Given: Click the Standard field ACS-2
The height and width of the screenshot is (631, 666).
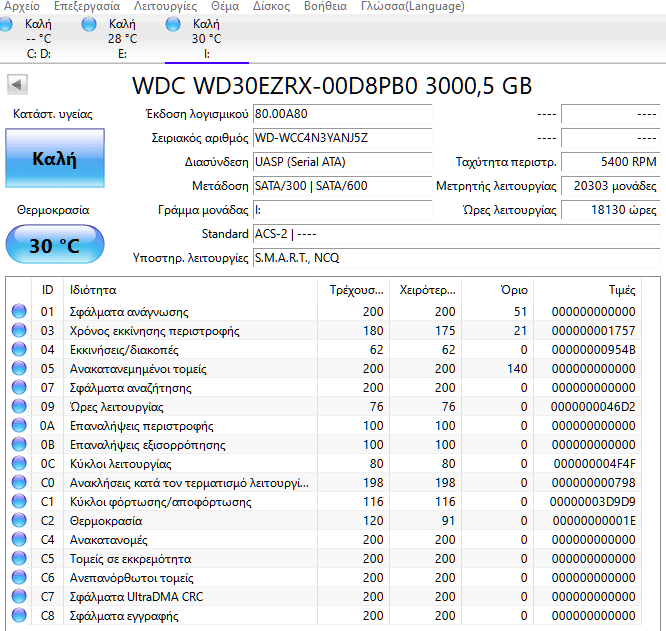Looking at the screenshot, I should pyautogui.click(x=457, y=234).
